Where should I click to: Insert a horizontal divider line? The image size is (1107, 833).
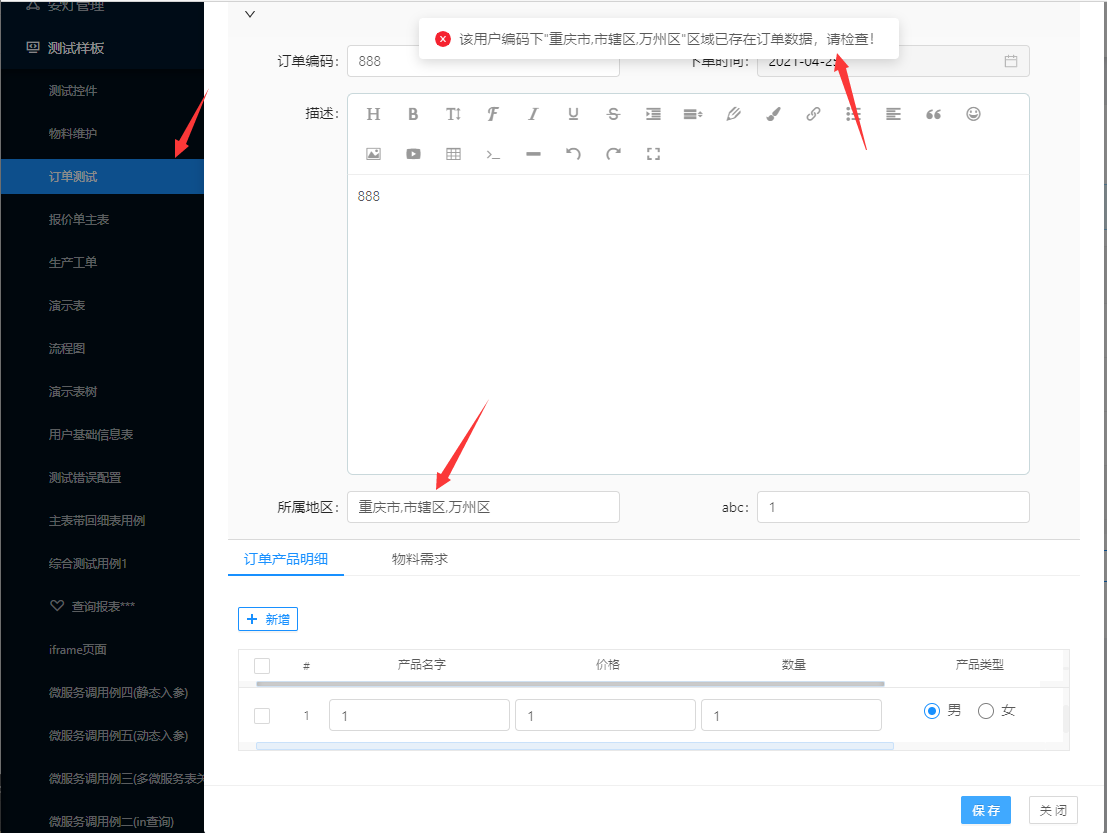point(533,154)
